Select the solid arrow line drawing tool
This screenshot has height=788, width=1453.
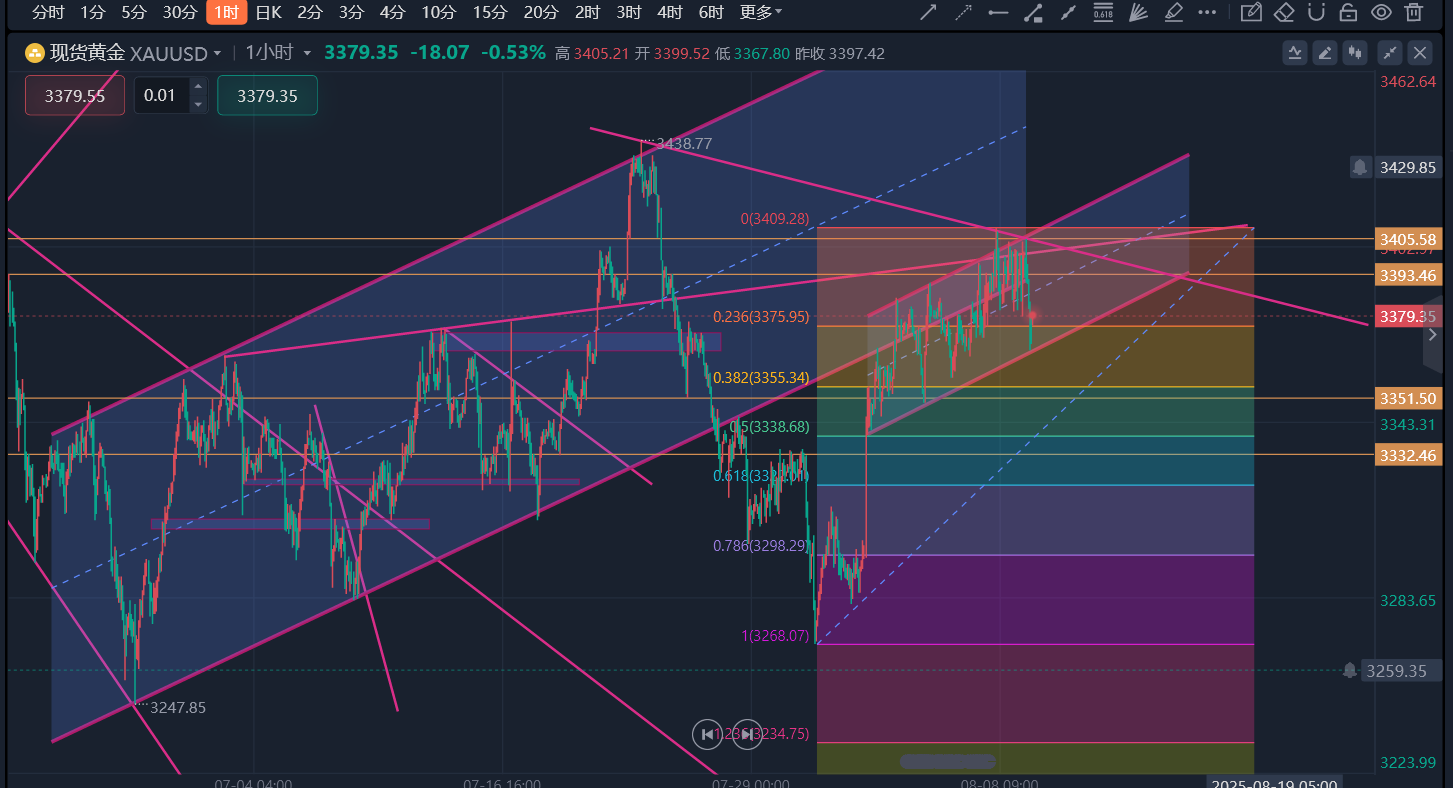coord(928,13)
